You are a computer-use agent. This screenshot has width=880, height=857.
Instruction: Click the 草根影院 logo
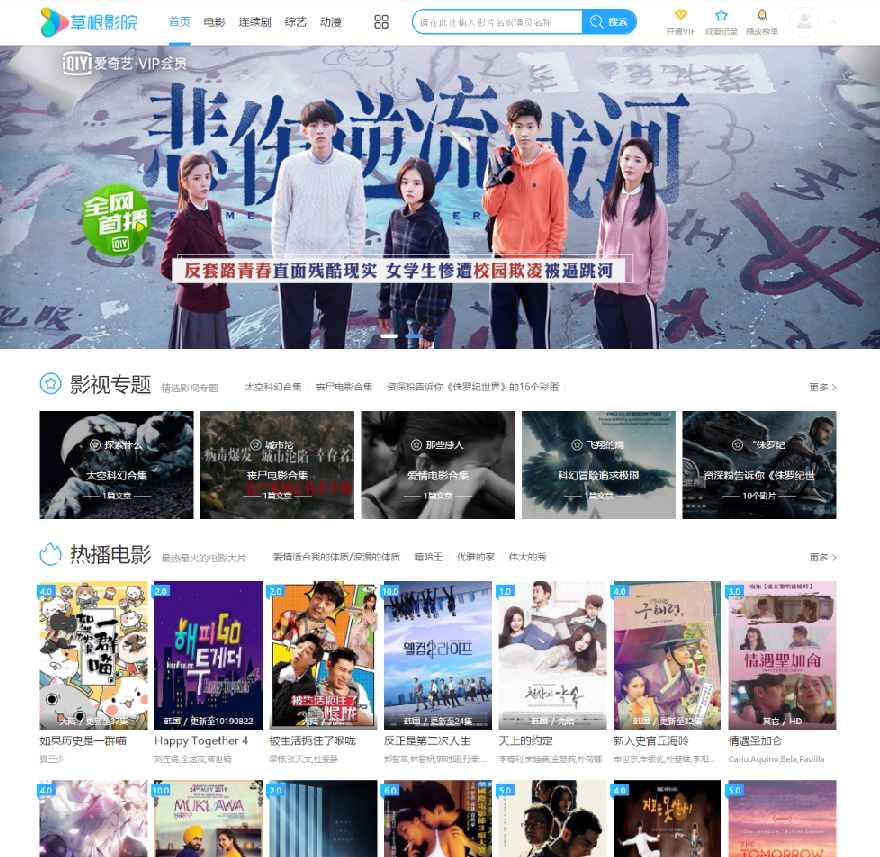click(x=89, y=22)
